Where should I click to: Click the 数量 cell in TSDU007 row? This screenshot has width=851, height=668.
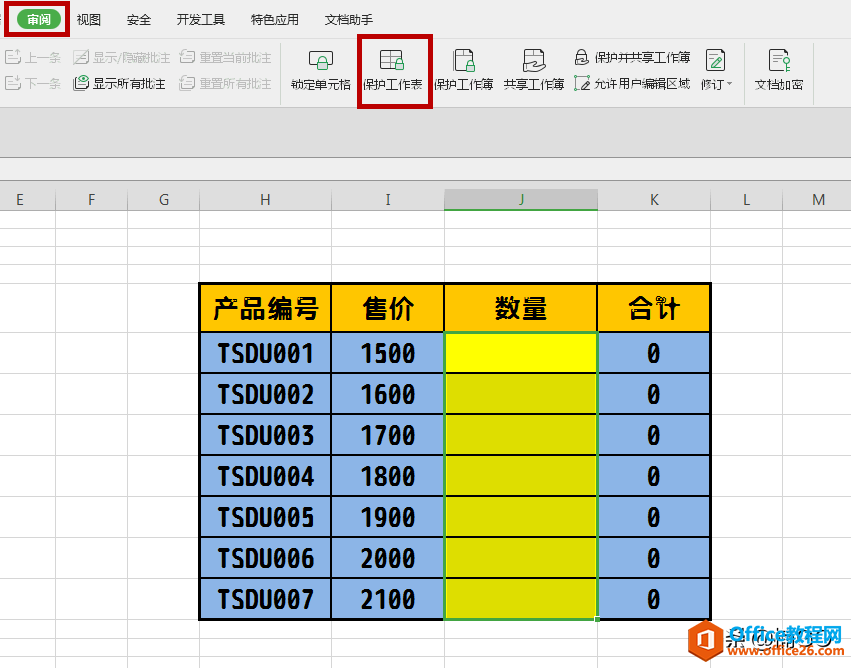tap(521, 599)
